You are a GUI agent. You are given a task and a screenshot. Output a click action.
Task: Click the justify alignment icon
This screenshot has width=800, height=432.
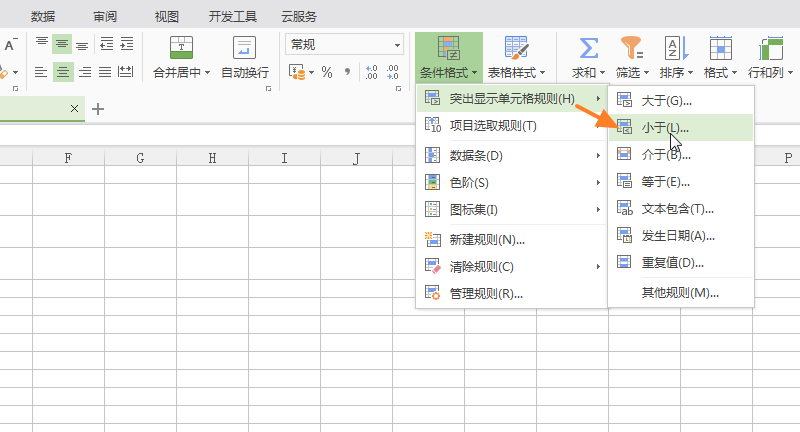105,72
